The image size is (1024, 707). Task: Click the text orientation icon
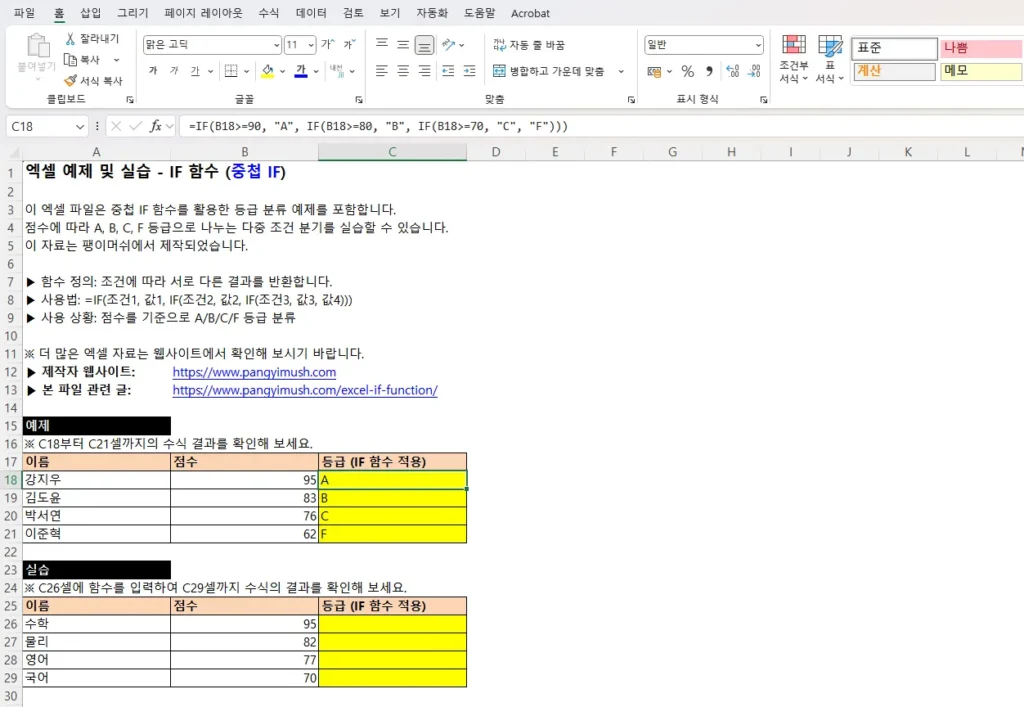(448, 44)
